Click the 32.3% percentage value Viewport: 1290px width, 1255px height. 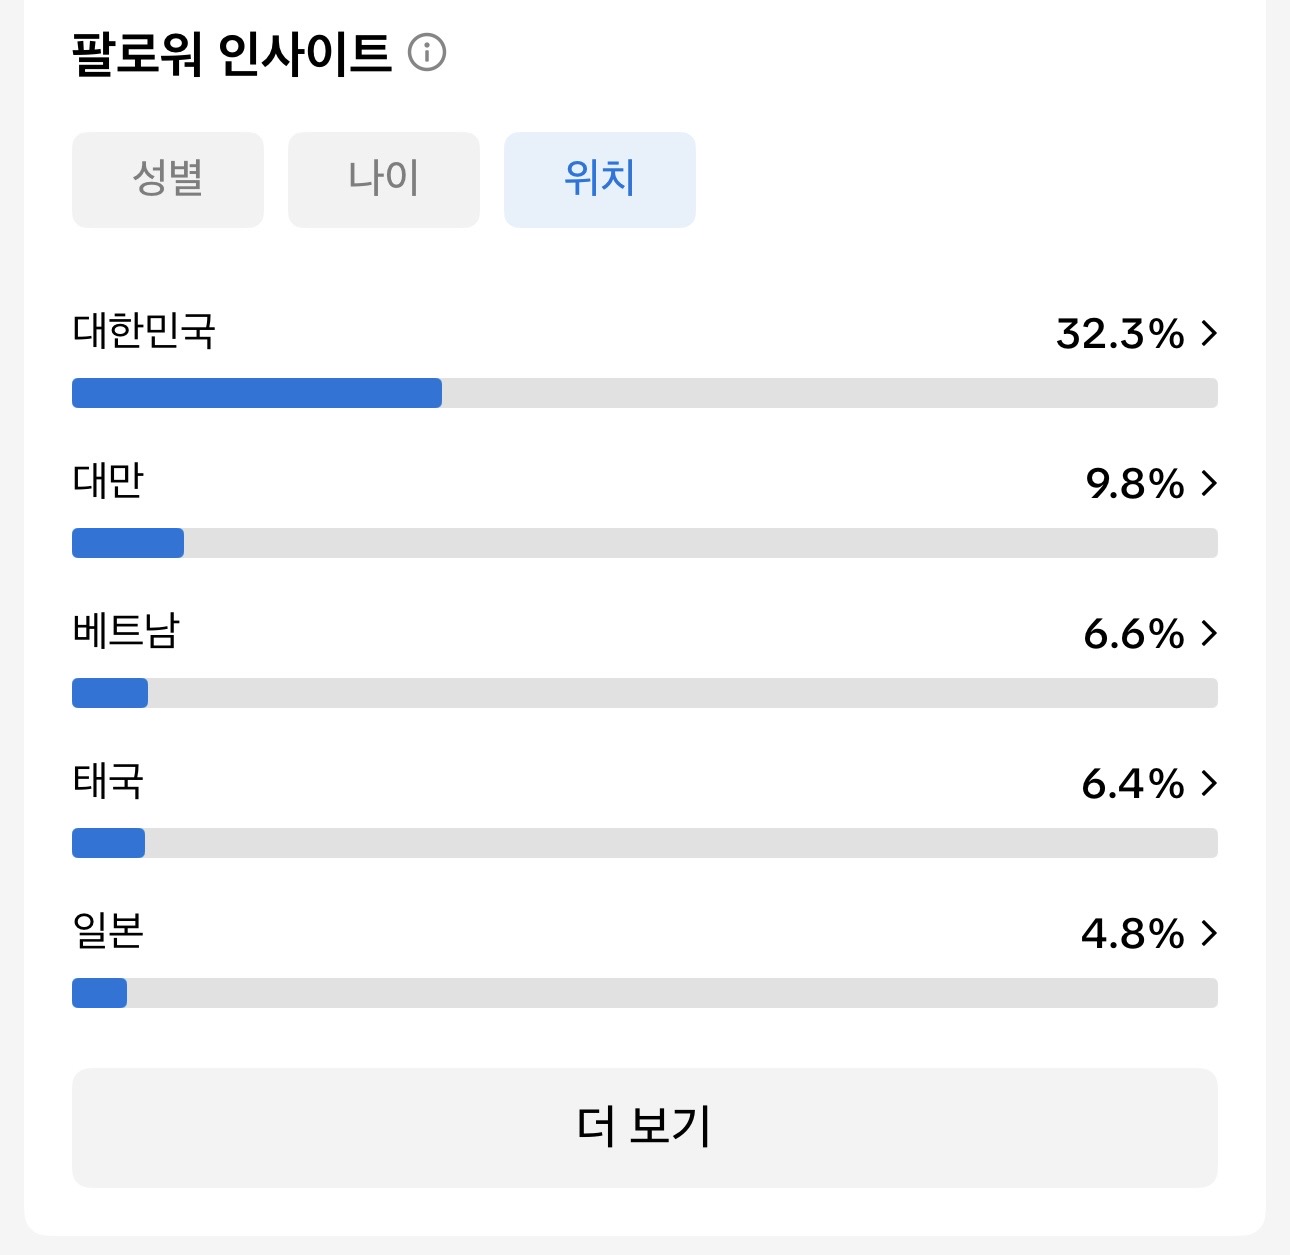click(x=1120, y=334)
